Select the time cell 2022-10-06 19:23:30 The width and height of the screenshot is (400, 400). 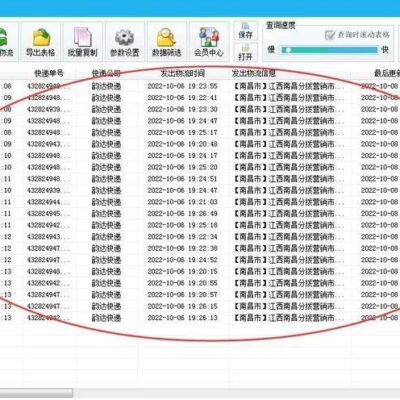click(x=183, y=109)
